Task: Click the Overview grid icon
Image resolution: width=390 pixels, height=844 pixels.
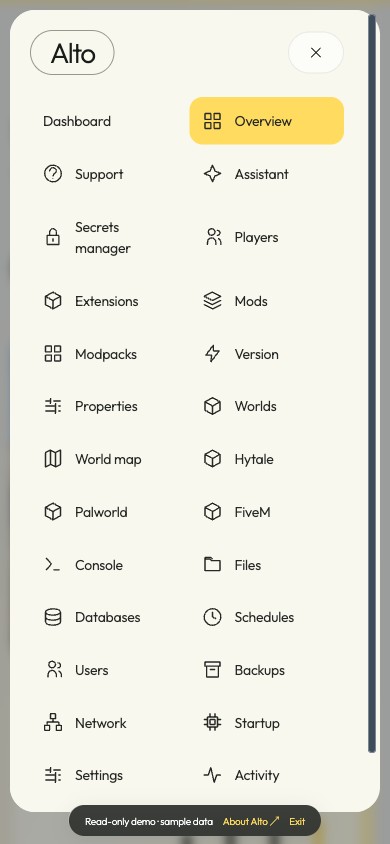Action: (x=212, y=121)
